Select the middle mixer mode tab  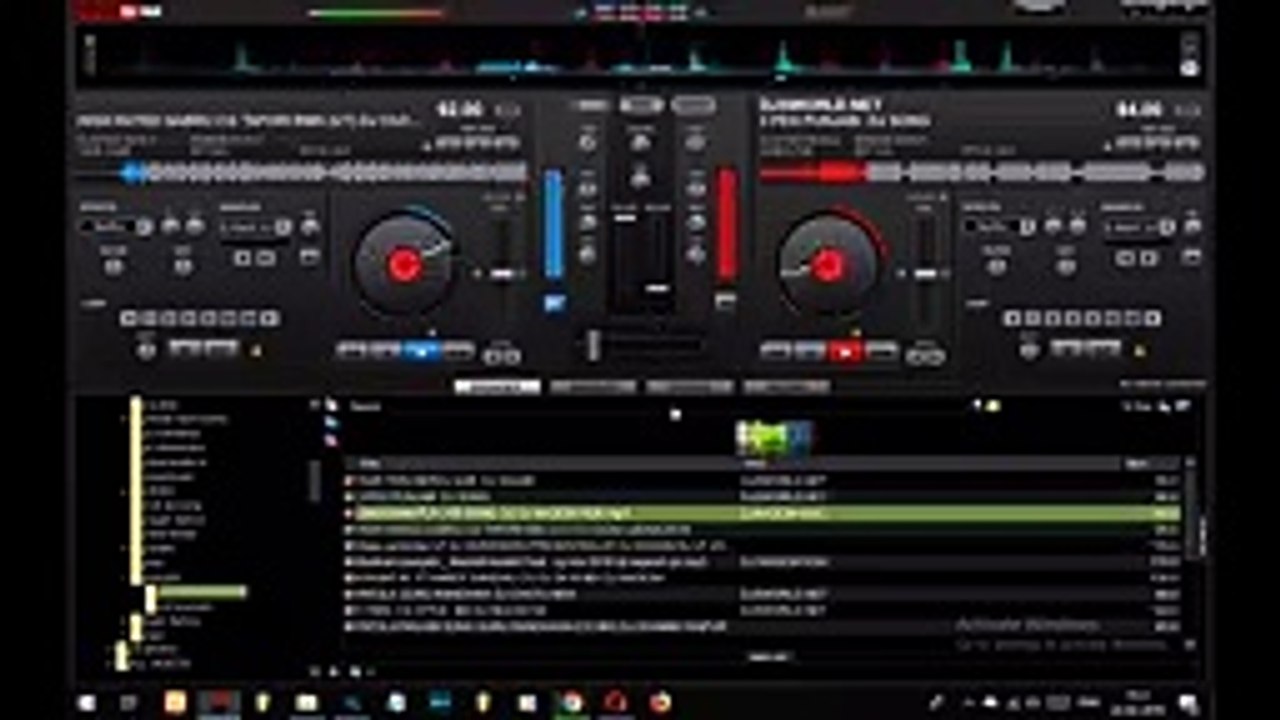[641, 105]
